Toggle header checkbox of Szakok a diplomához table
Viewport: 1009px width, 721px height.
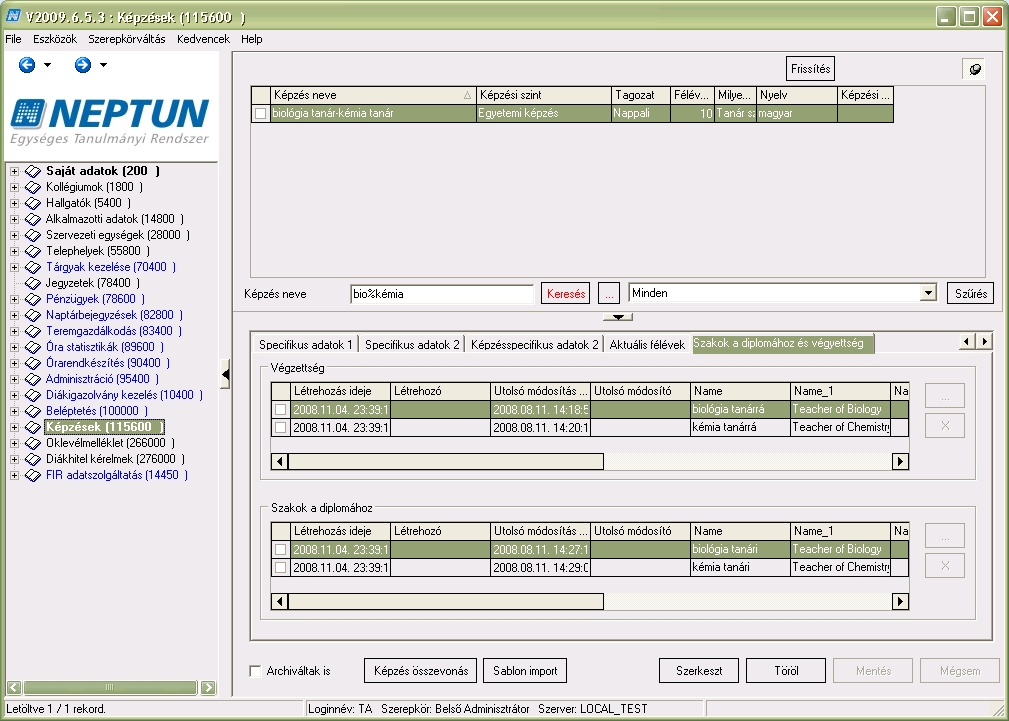[281, 532]
